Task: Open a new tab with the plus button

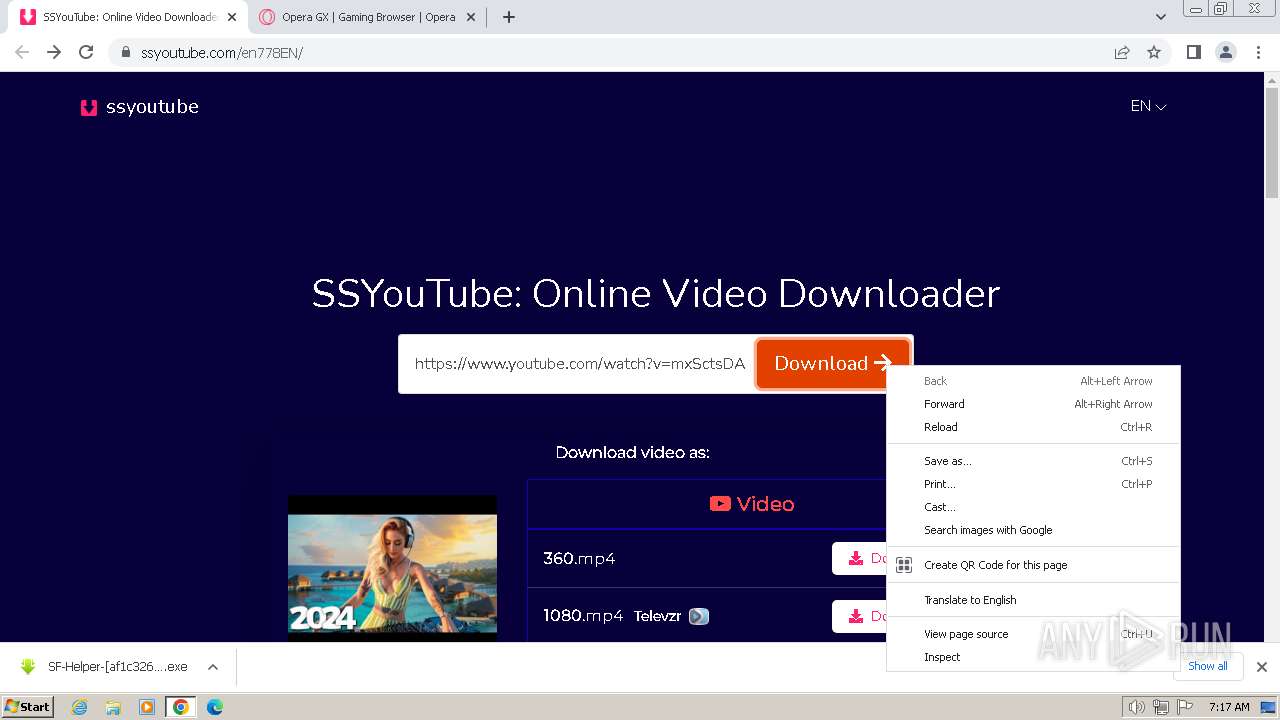Action: [508, 17]
